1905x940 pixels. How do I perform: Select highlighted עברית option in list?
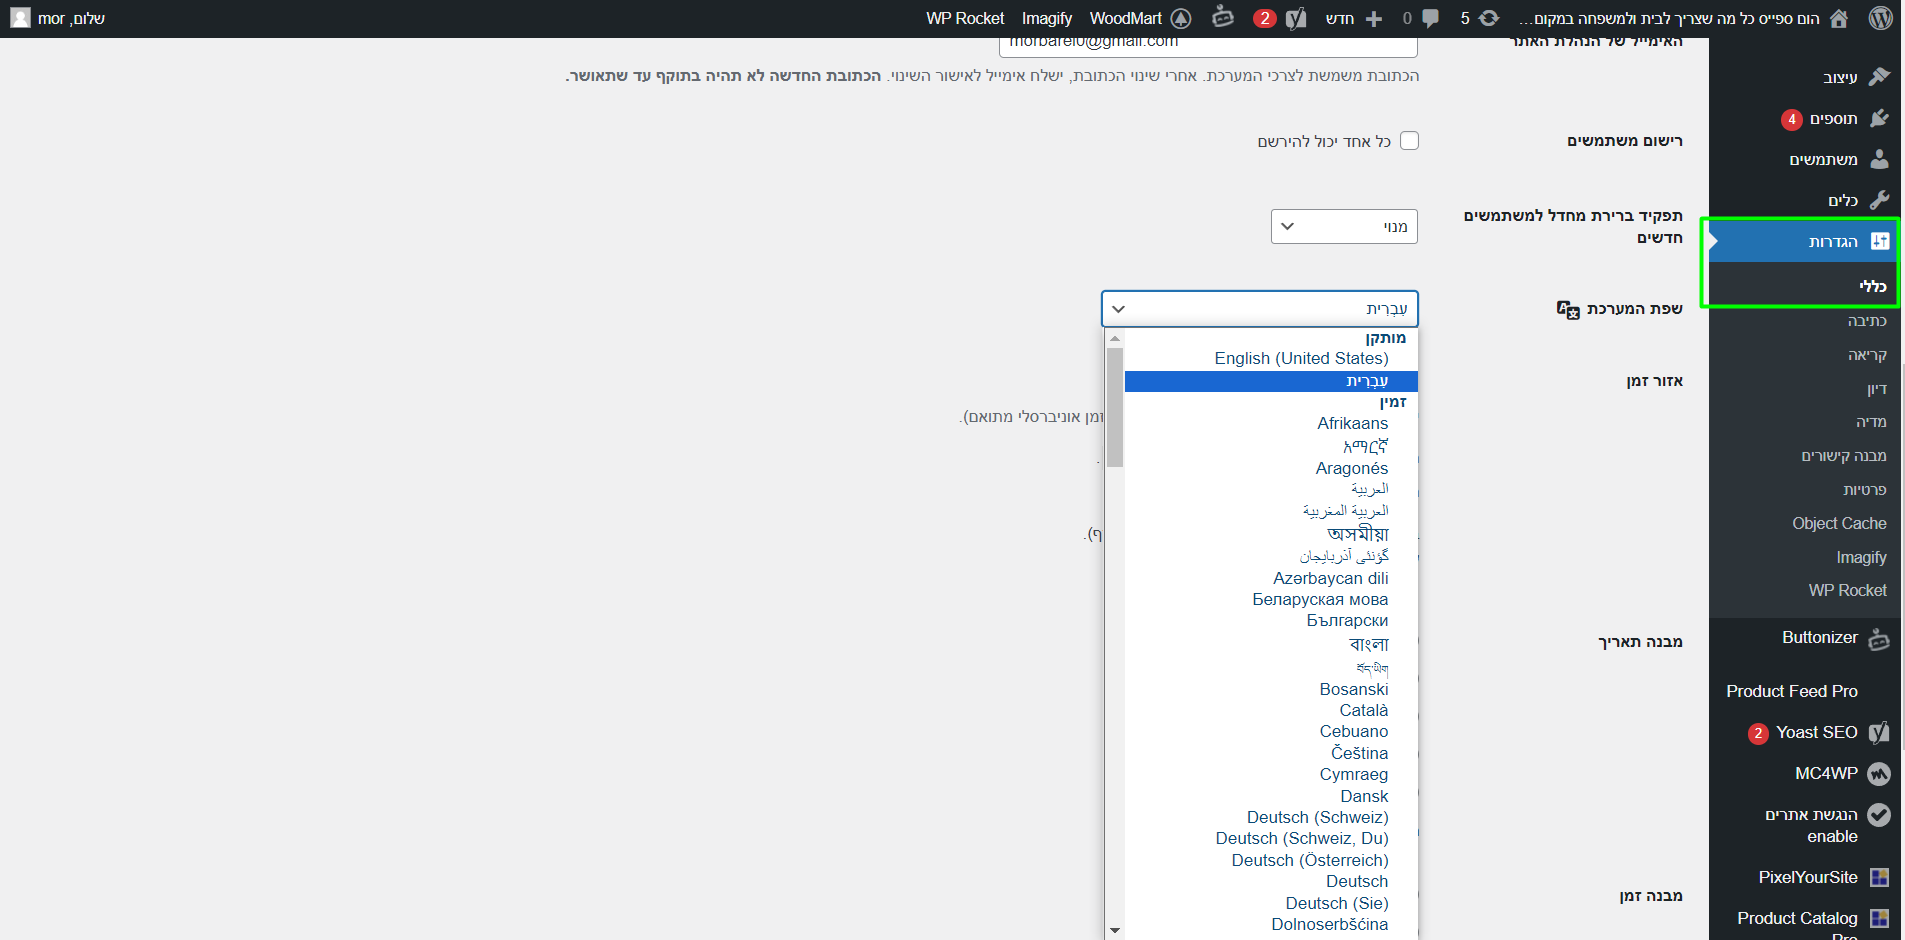coord(1271,381)
